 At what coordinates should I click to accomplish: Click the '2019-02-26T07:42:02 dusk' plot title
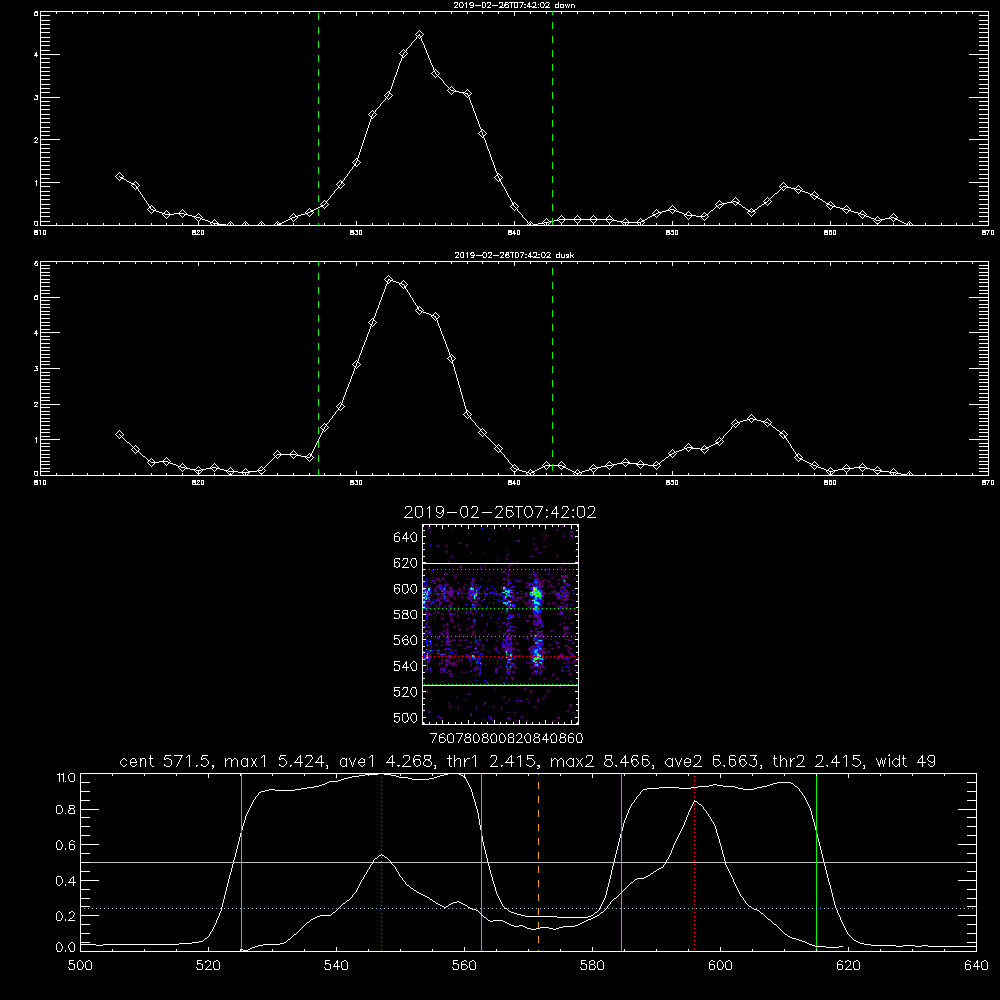[514, 255]
